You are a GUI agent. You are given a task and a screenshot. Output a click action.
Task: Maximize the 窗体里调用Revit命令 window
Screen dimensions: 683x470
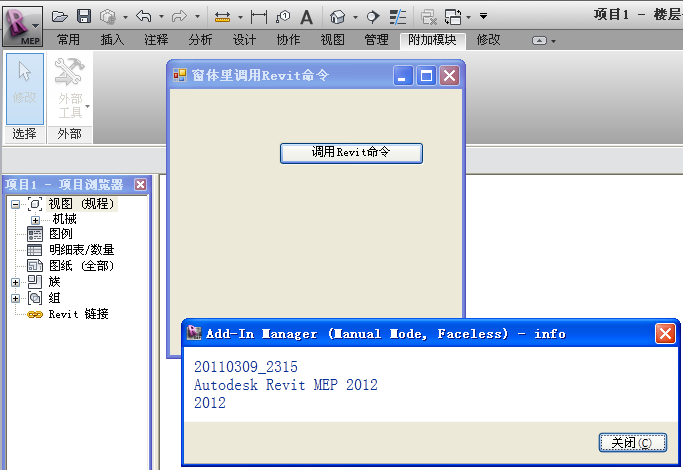pos(426,76)
